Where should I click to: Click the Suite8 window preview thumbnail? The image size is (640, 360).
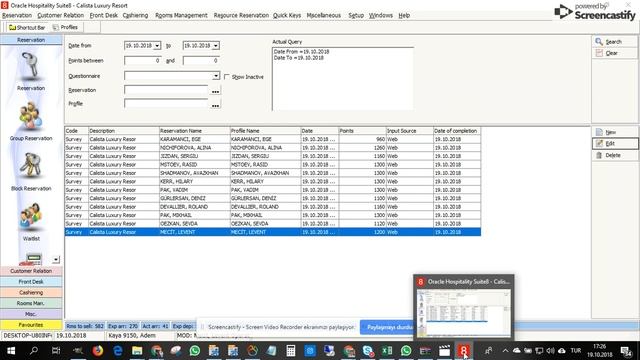coord(464,313)
